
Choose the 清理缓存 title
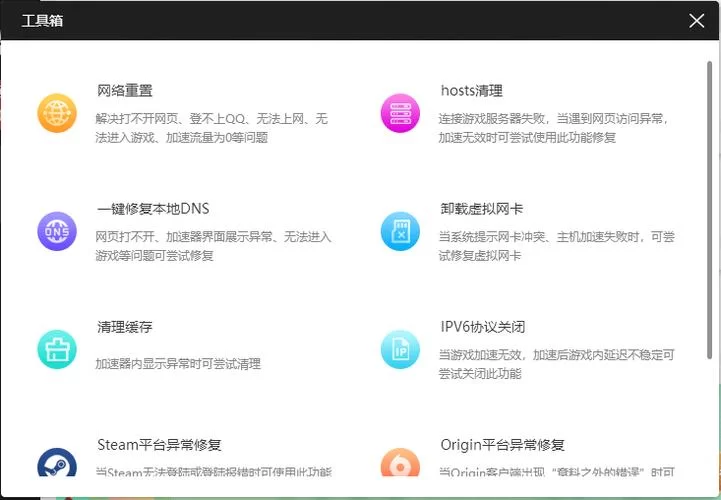pos(125,327)
